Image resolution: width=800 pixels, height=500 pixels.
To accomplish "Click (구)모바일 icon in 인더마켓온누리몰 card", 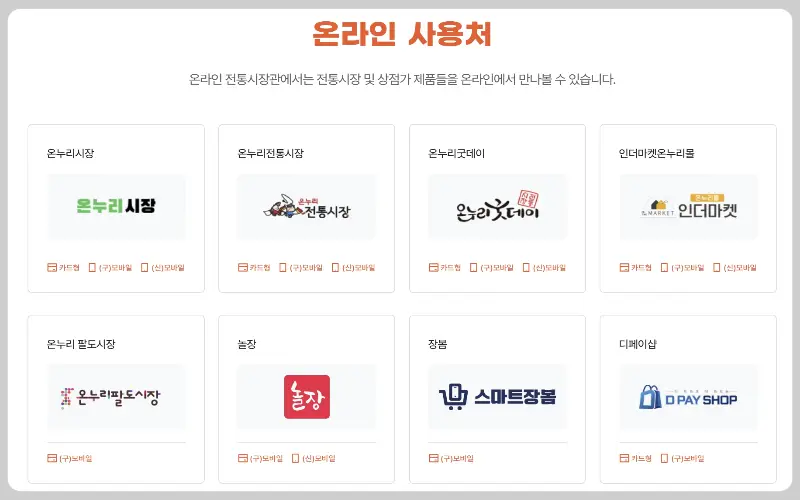I will (665, 267).
